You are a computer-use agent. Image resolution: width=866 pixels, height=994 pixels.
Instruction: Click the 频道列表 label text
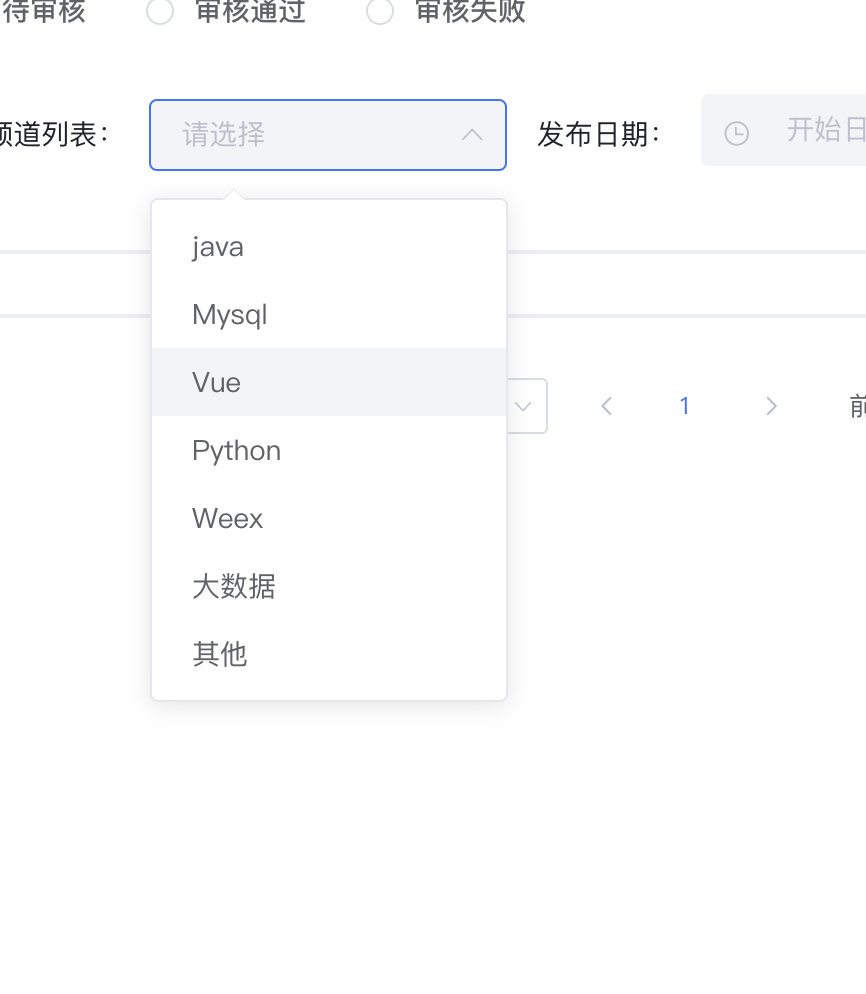[55, 134]
